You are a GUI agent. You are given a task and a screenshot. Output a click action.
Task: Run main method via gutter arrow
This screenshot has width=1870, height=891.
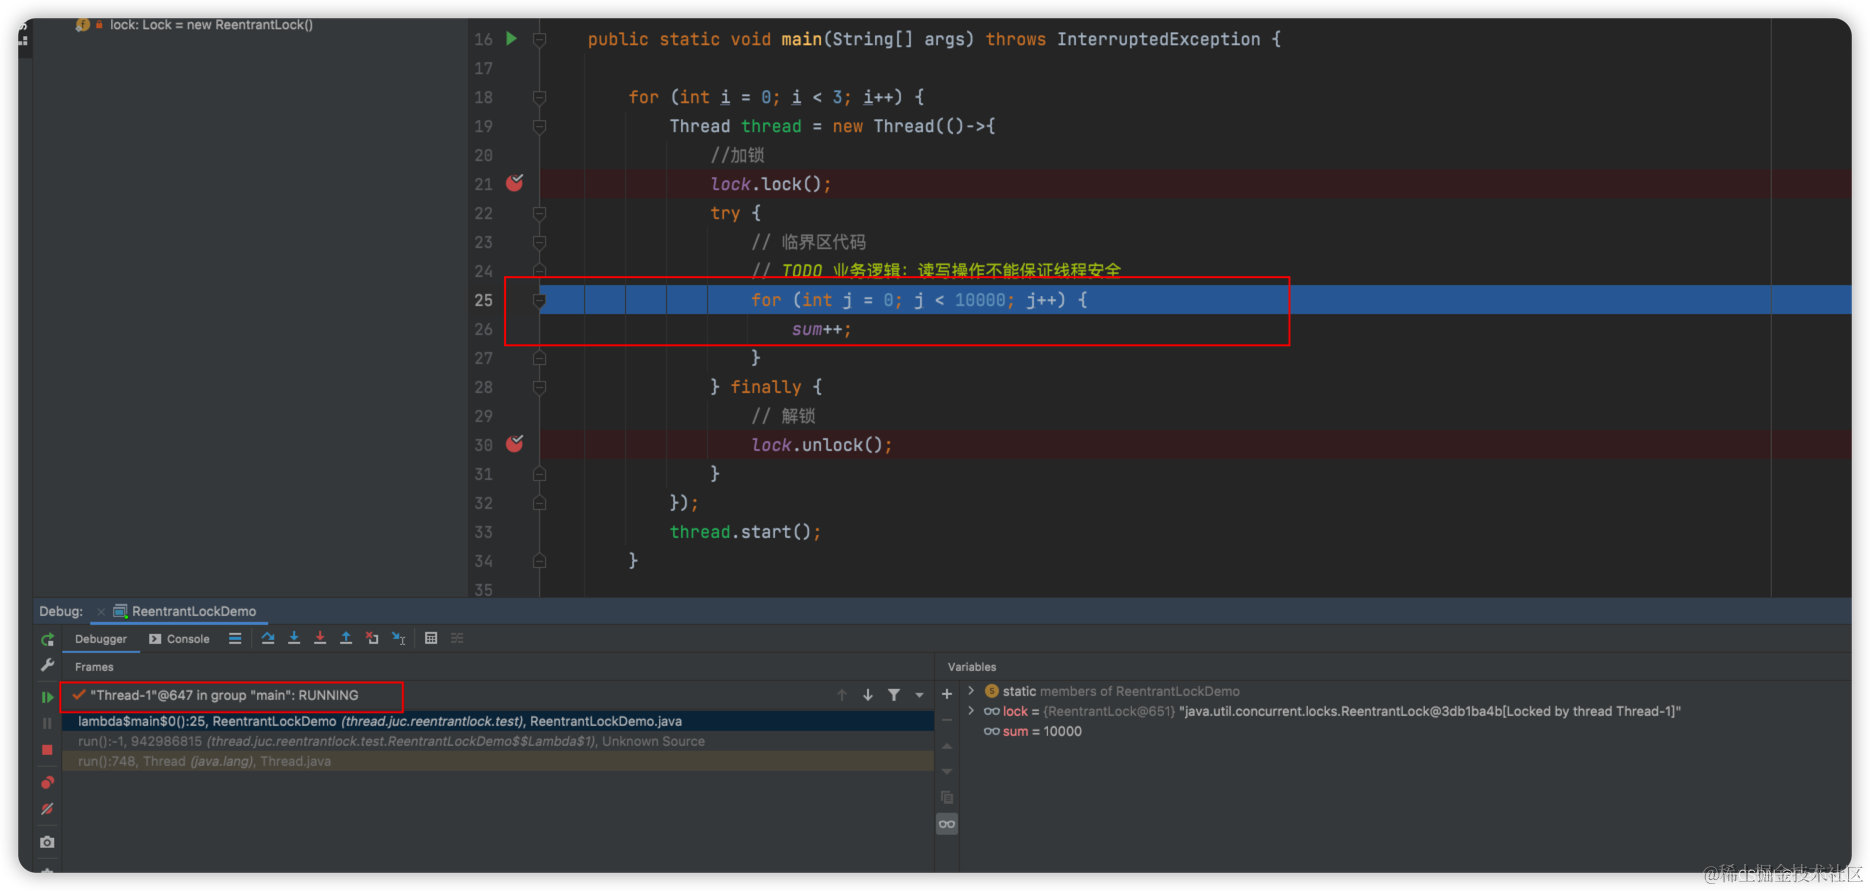pos(511,39)
